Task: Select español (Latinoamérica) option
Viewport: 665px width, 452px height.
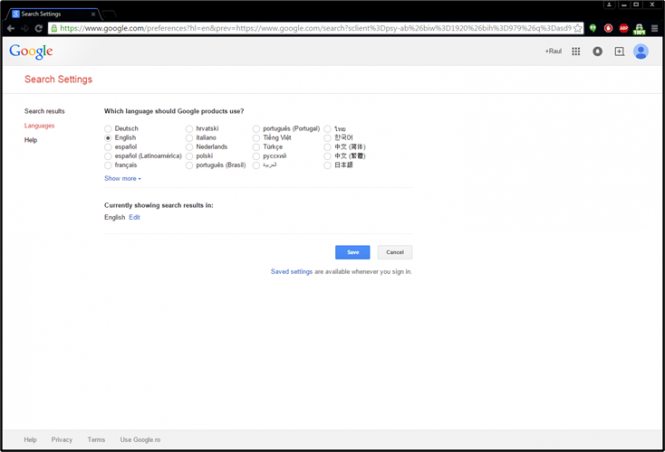Action: [x=108, y=156]
